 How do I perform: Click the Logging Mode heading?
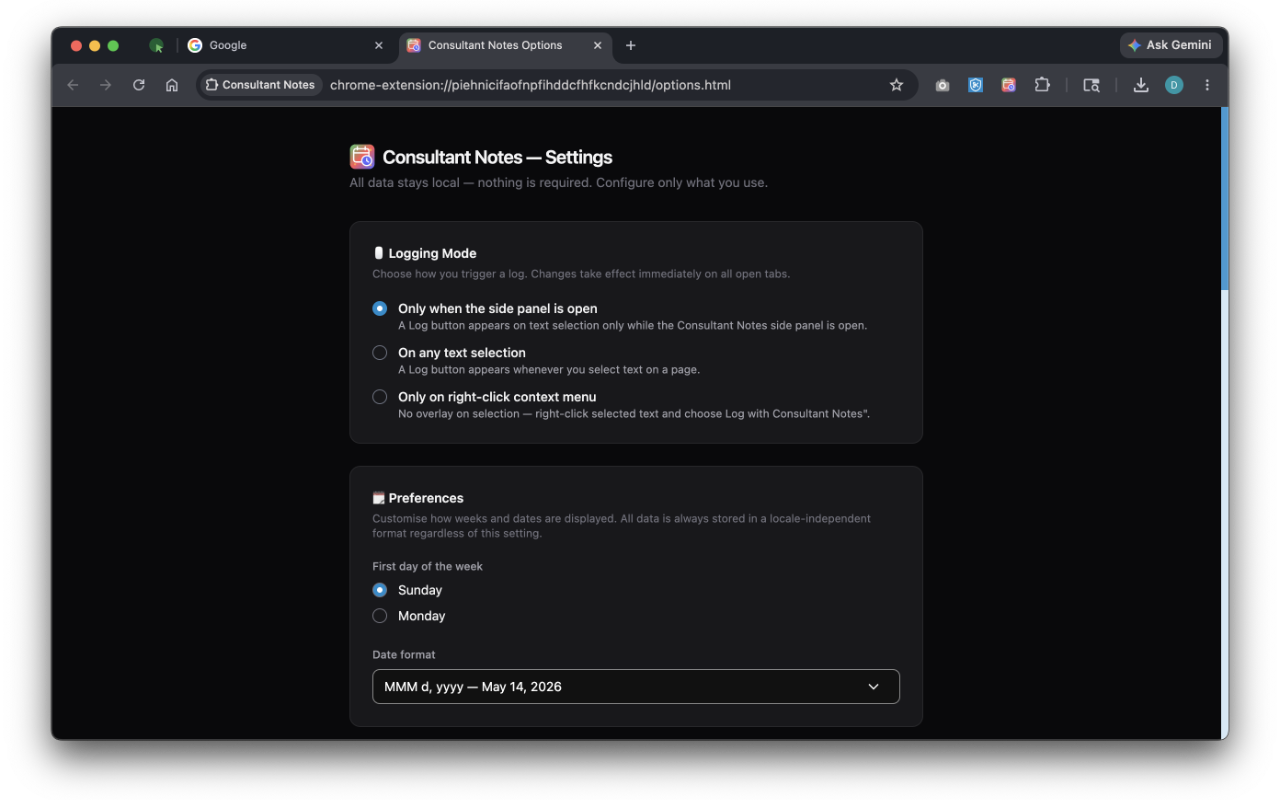coord(432,253)
